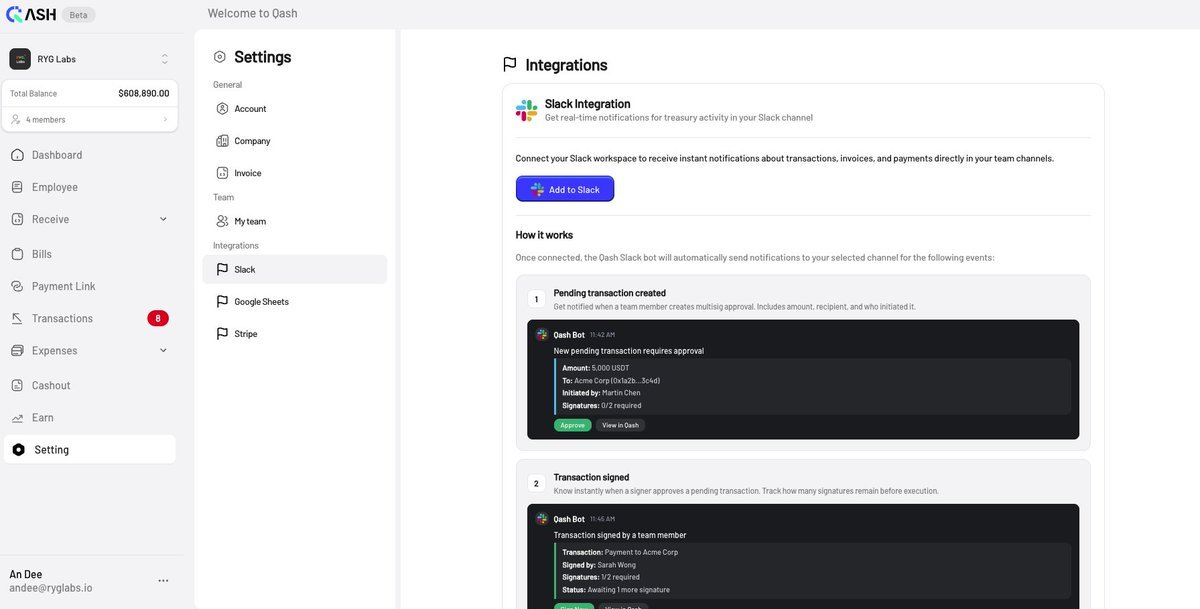This screenshot has width=1200, height=609.
Task: Open the Dashboard page
Action: pyautogui.click(x=57, y=155)
